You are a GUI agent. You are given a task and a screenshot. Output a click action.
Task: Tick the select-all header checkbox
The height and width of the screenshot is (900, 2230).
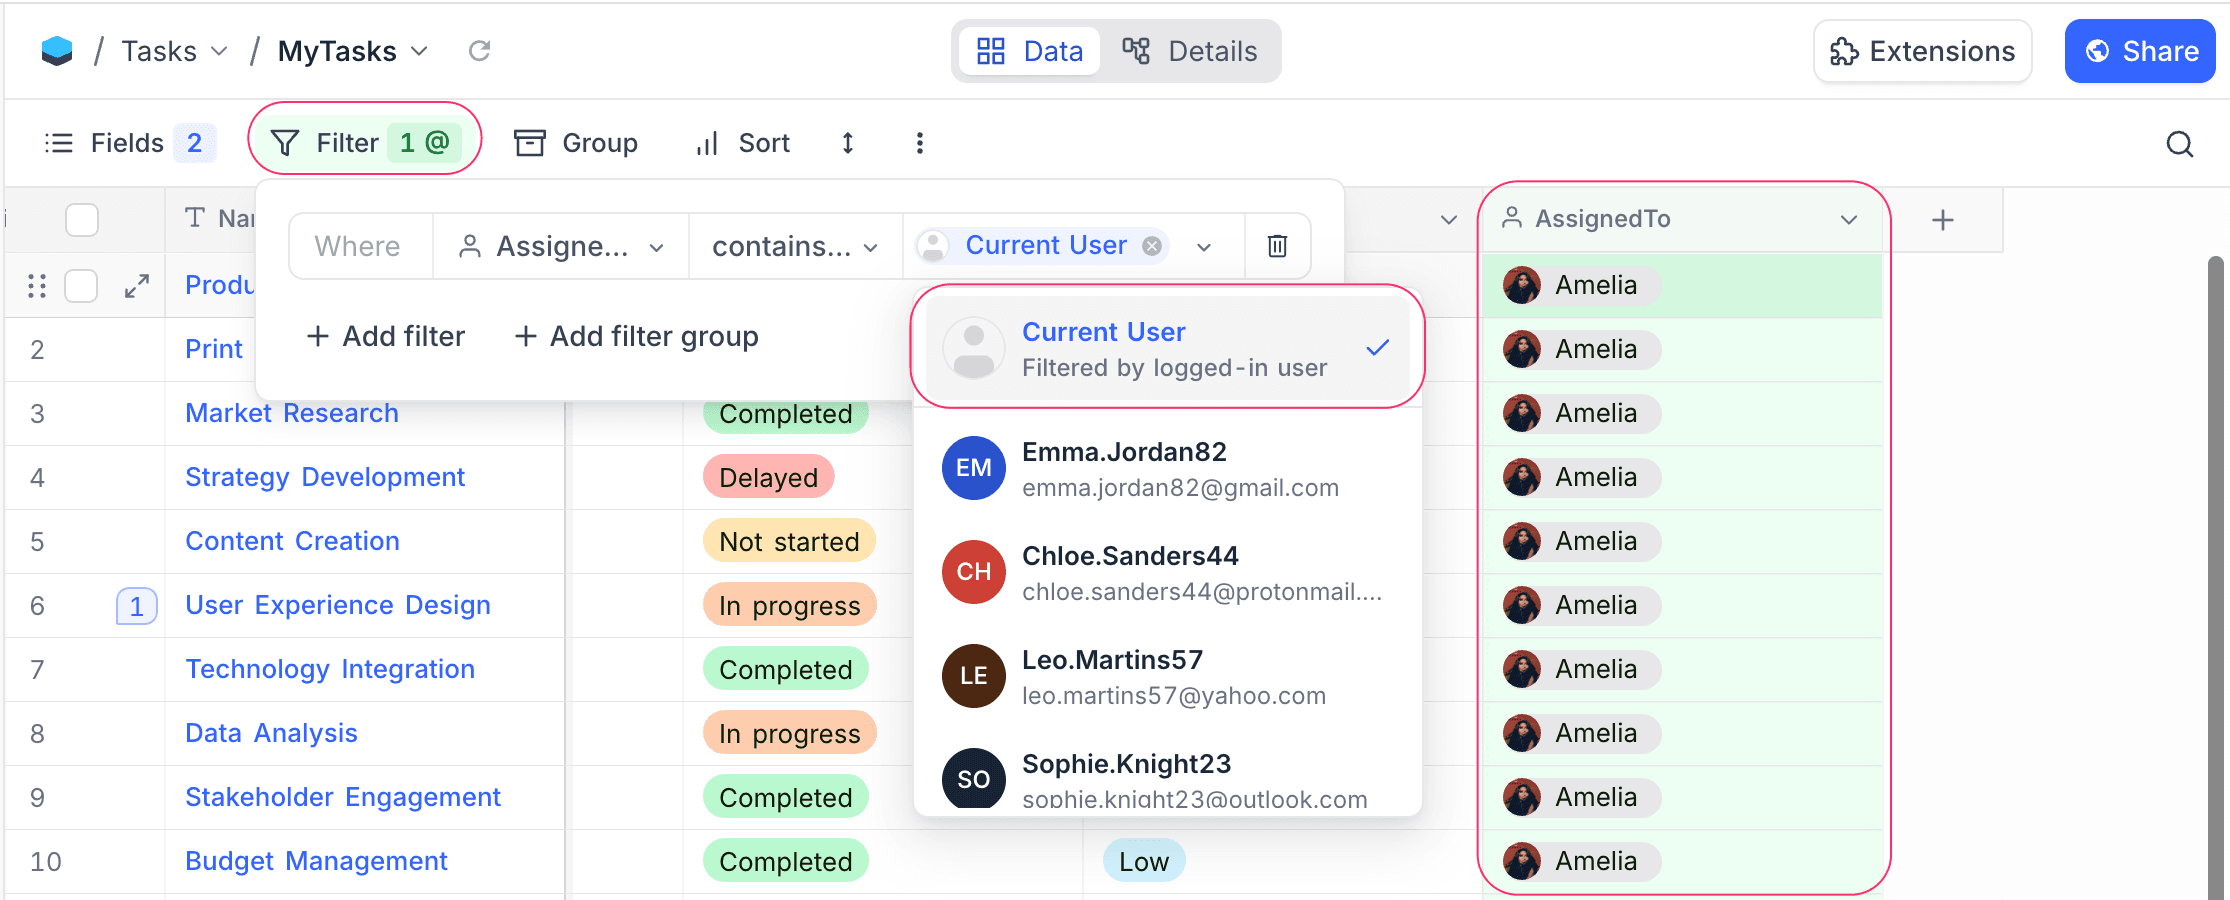(82, 219)
